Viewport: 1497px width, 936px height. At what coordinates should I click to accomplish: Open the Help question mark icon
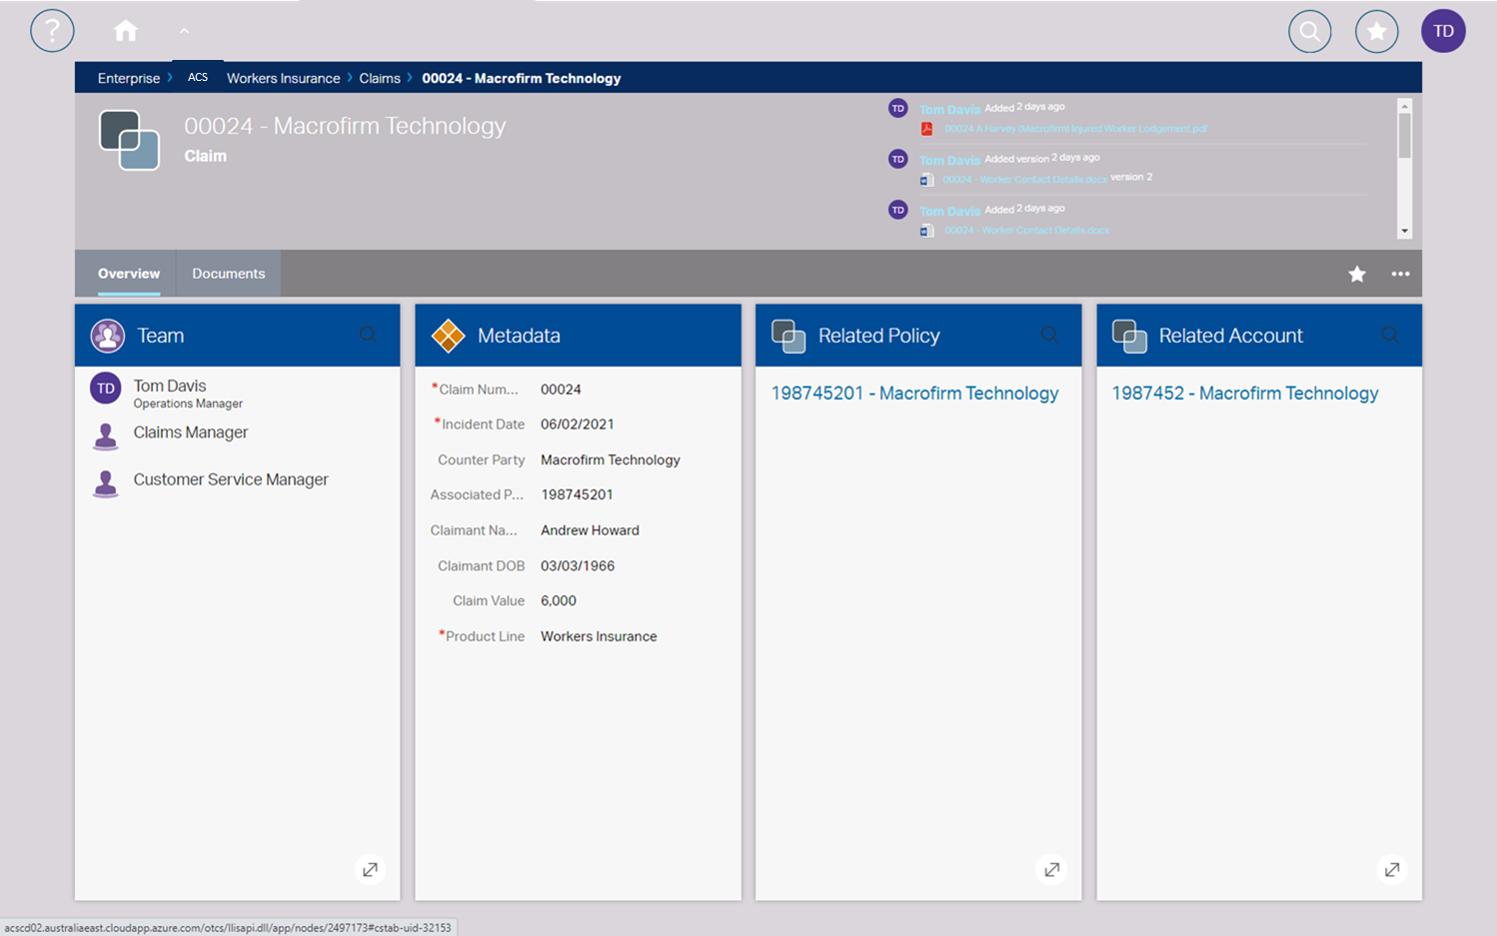point(52,31)
